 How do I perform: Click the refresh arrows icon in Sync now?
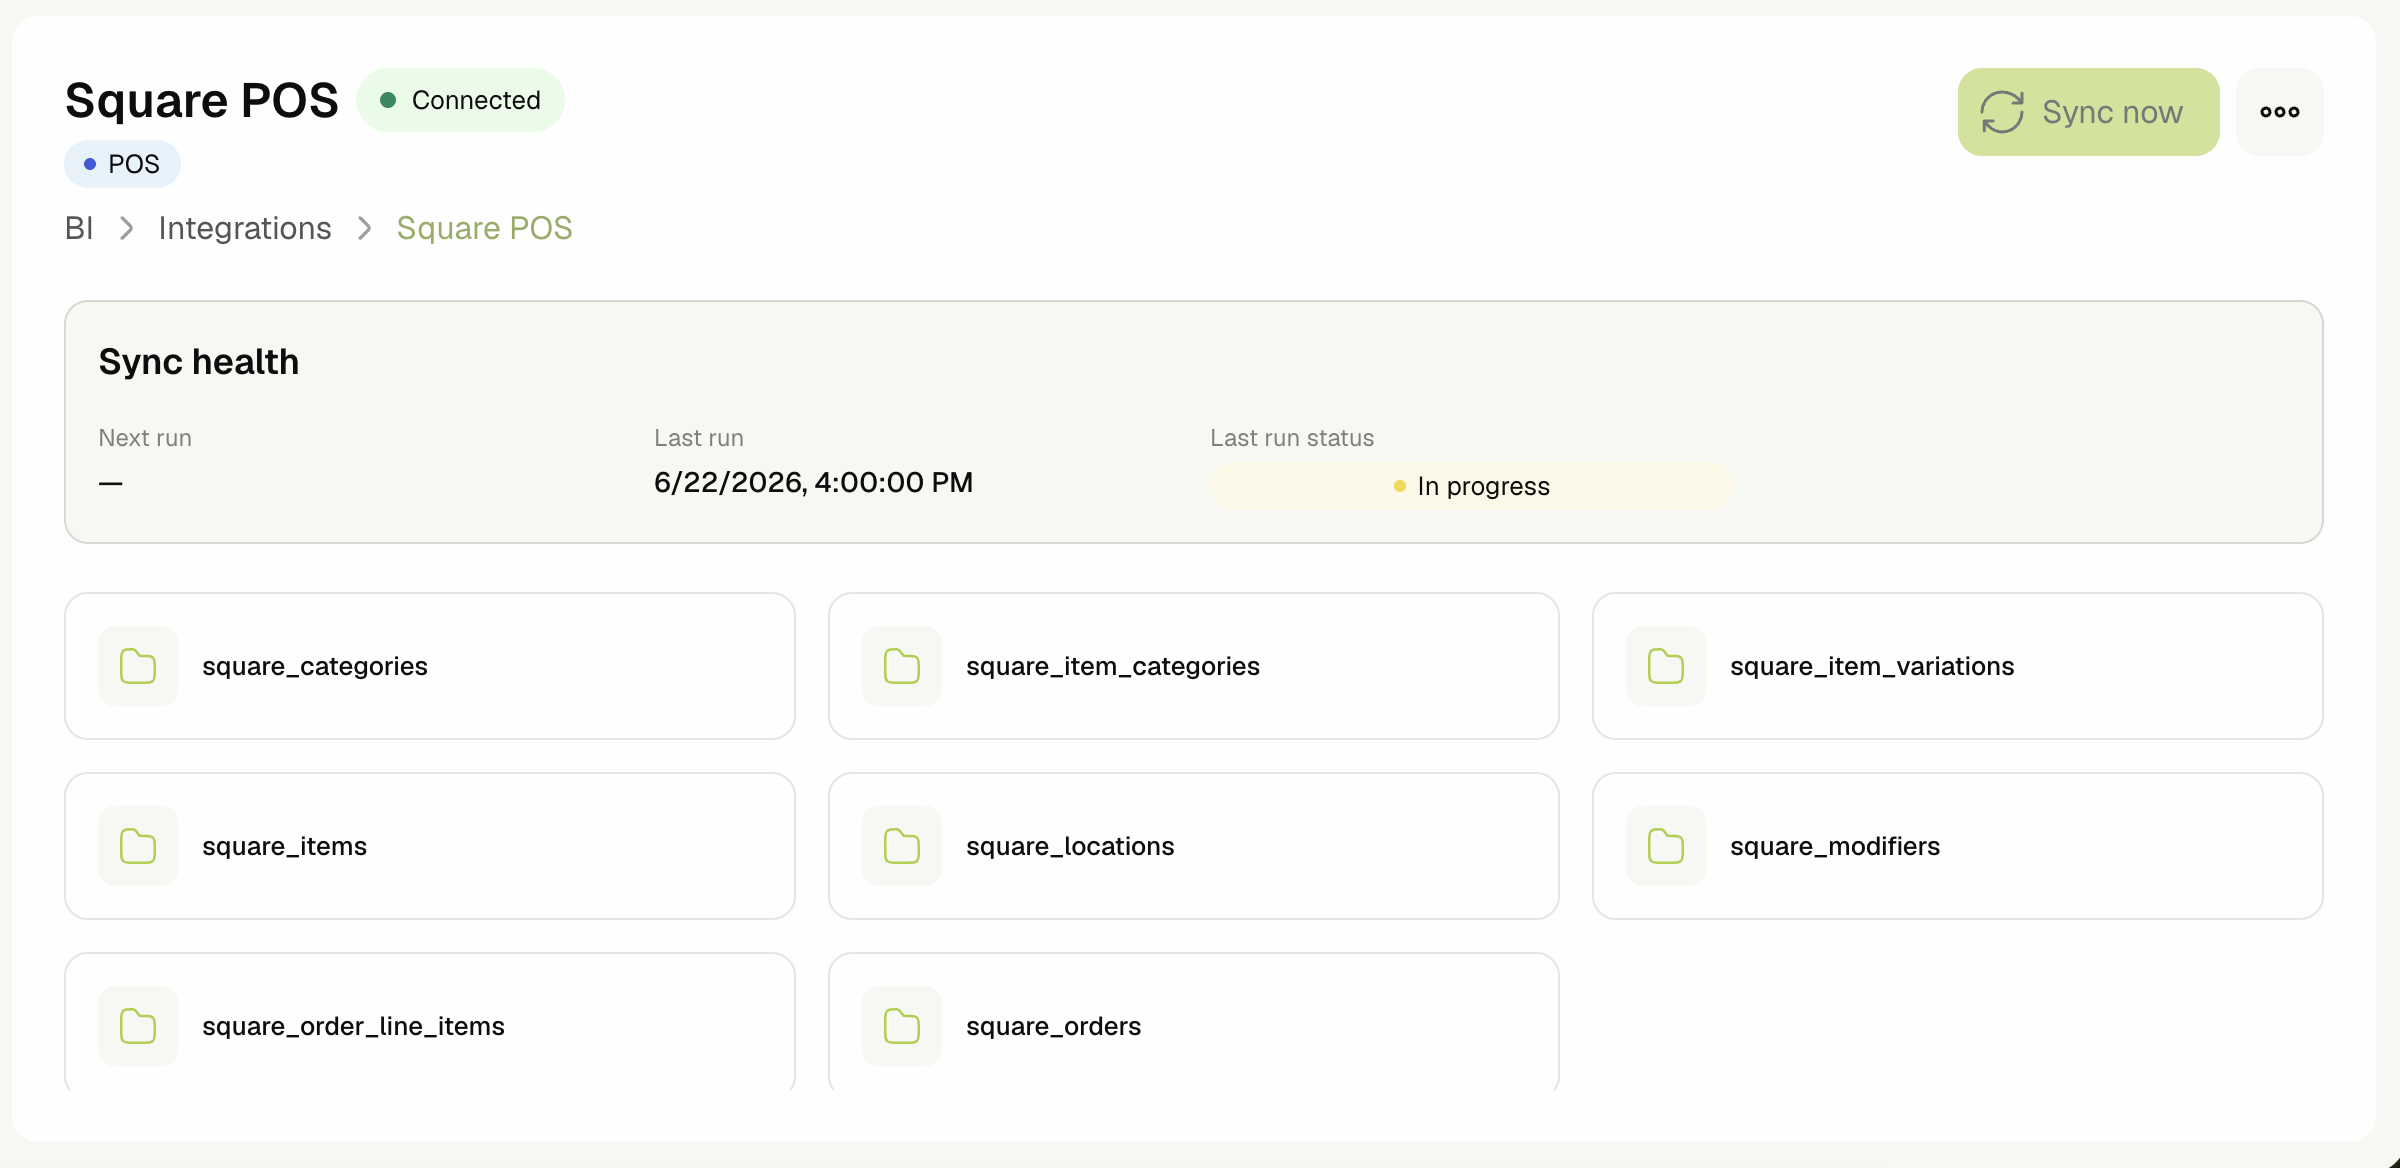pos(2002,112)
